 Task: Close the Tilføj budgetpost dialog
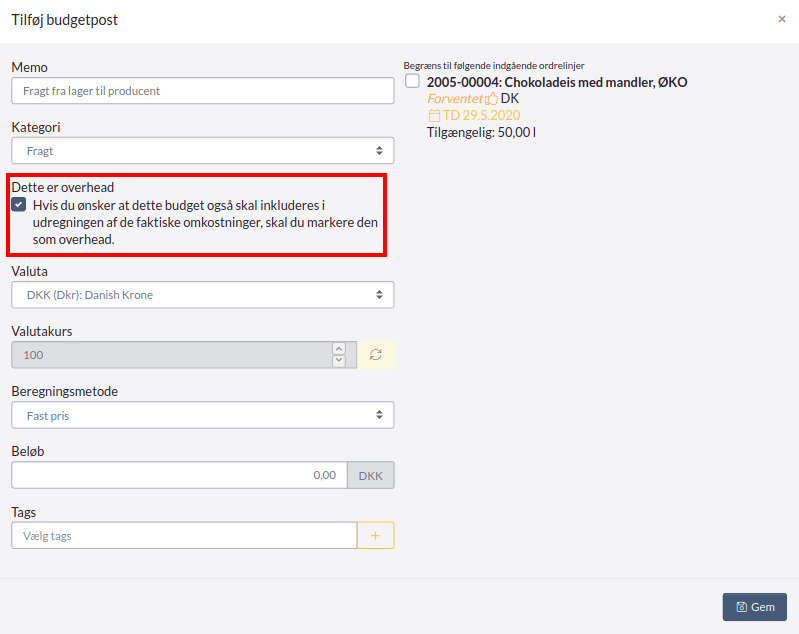782,19
